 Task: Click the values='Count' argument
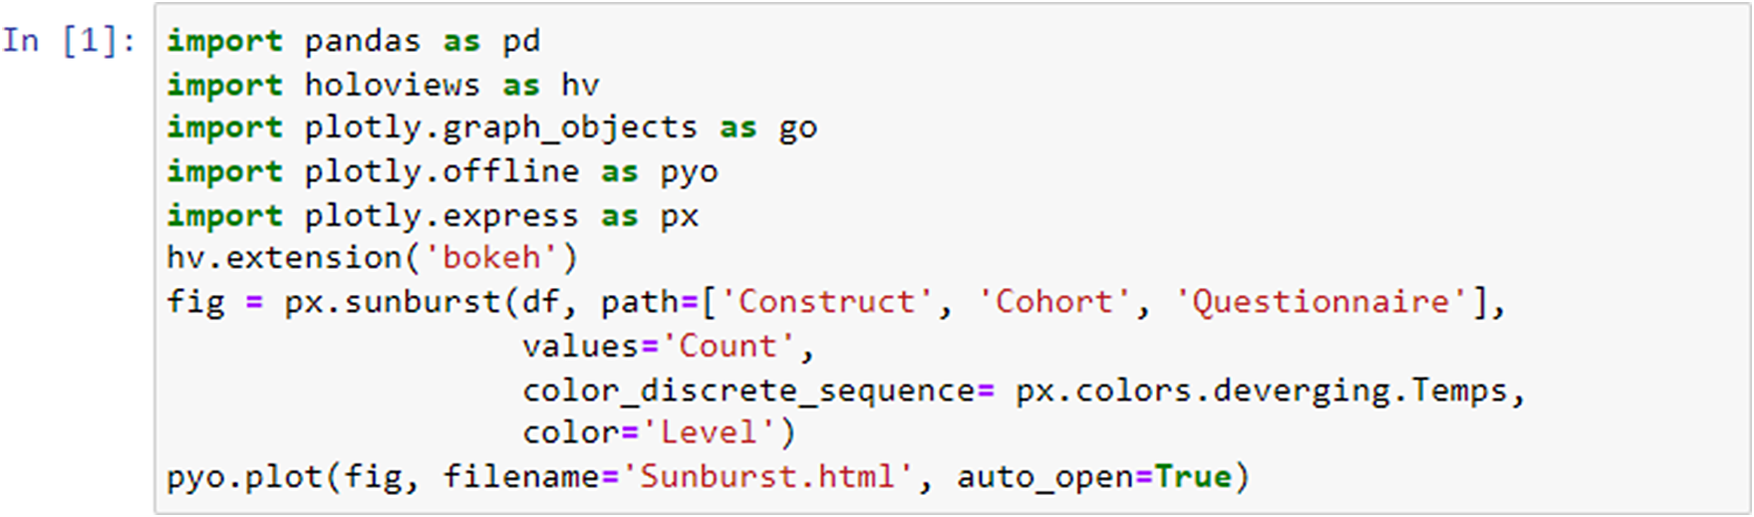[x=659, y=347]
